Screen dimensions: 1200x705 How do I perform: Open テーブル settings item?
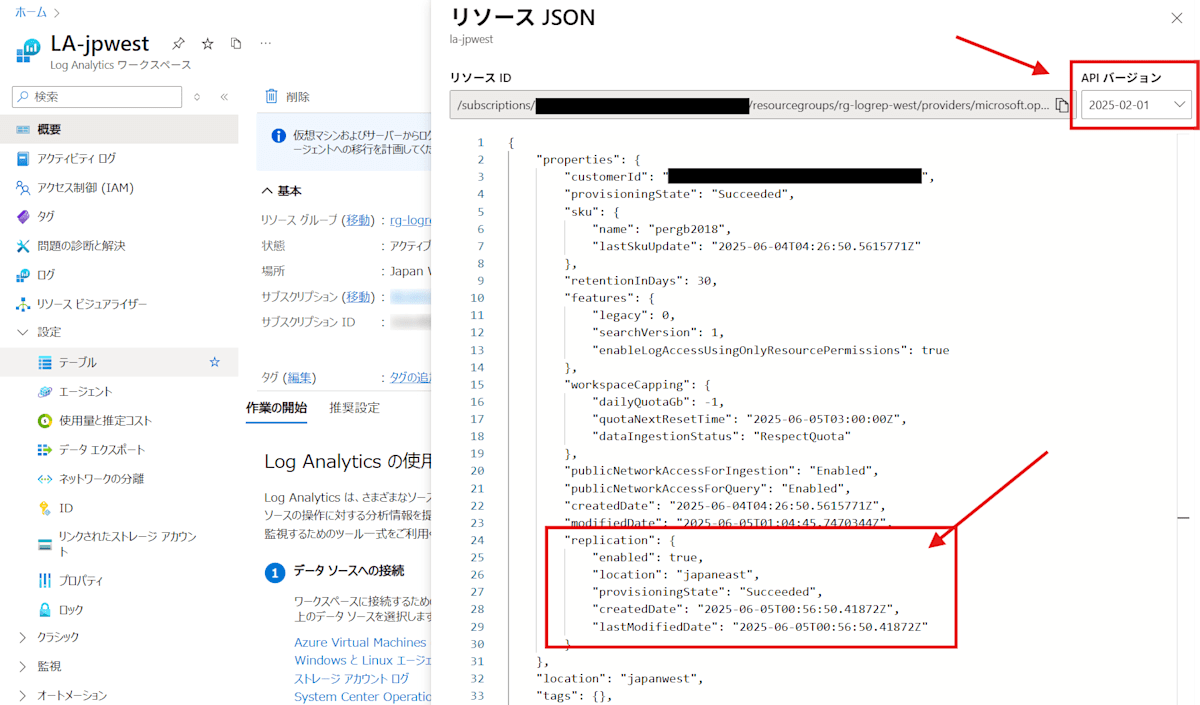coord(119,362)
